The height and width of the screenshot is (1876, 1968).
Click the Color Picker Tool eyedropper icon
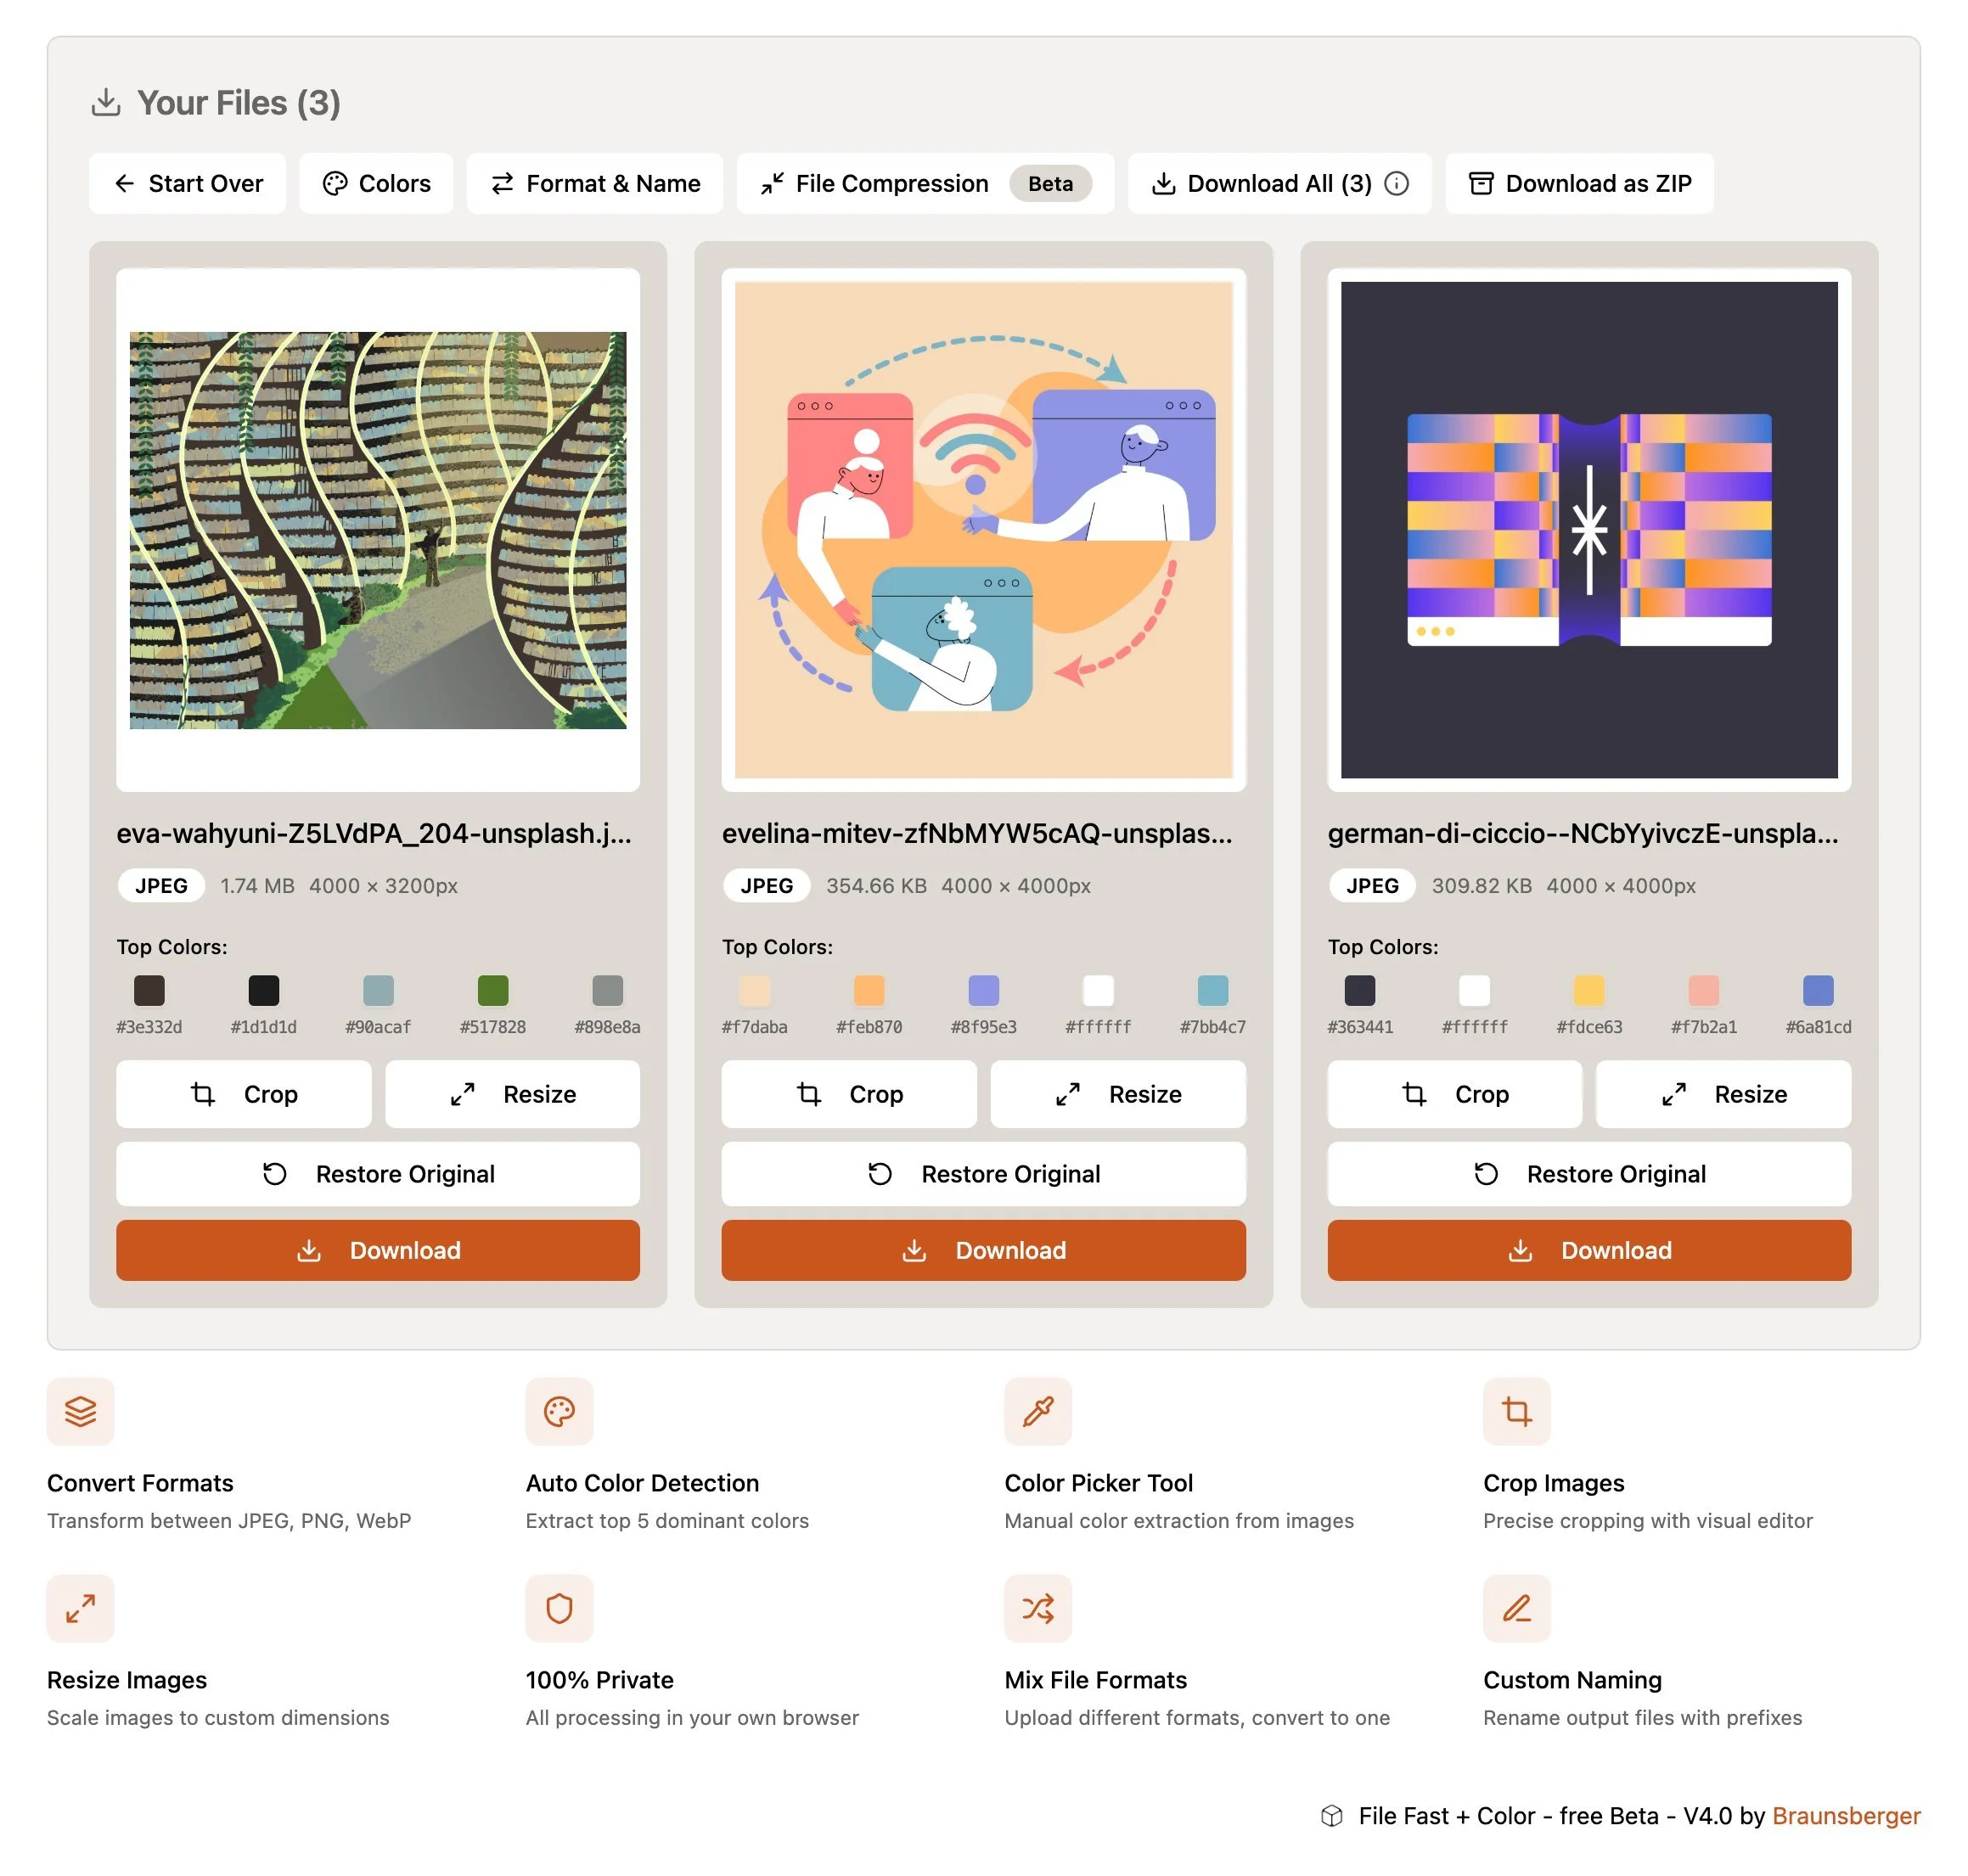[x=1037, y=1411]
